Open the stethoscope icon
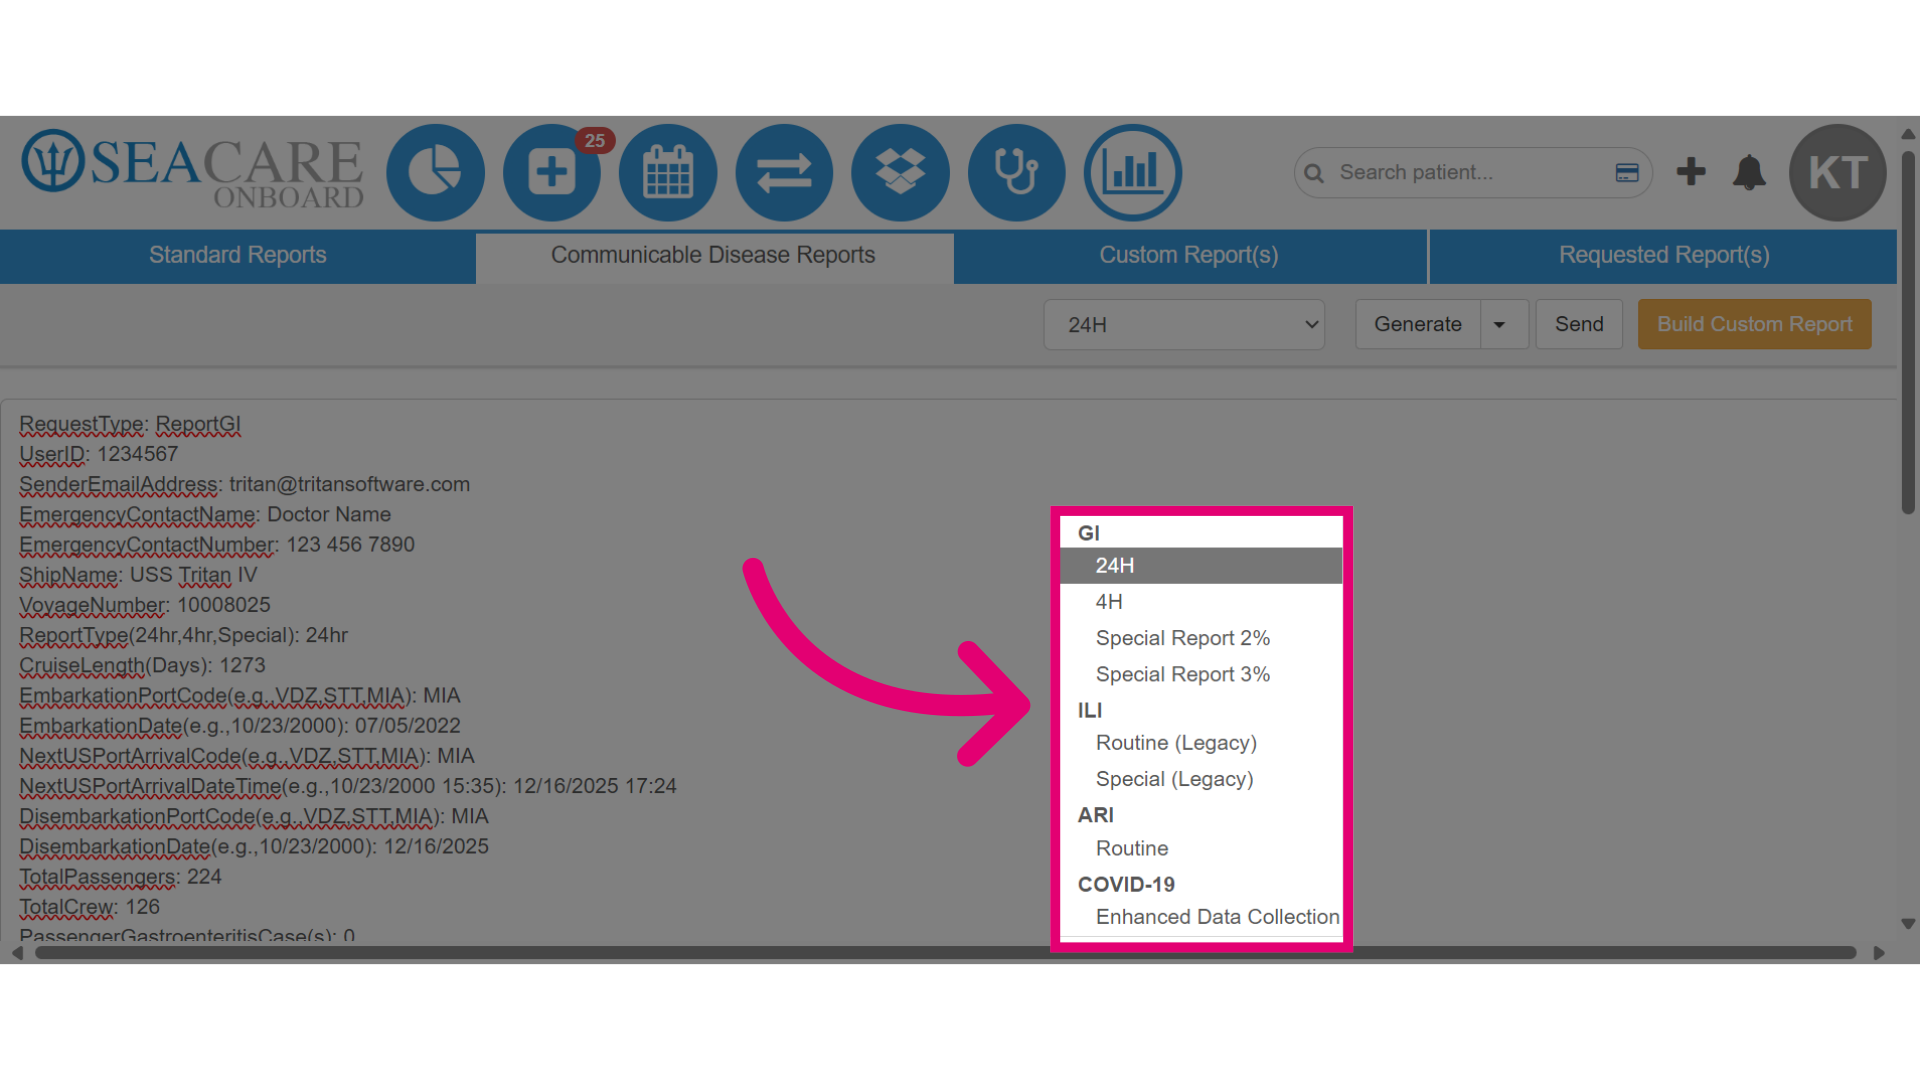Viewport: 1920px width, 1080px height. pos(1016,173)
